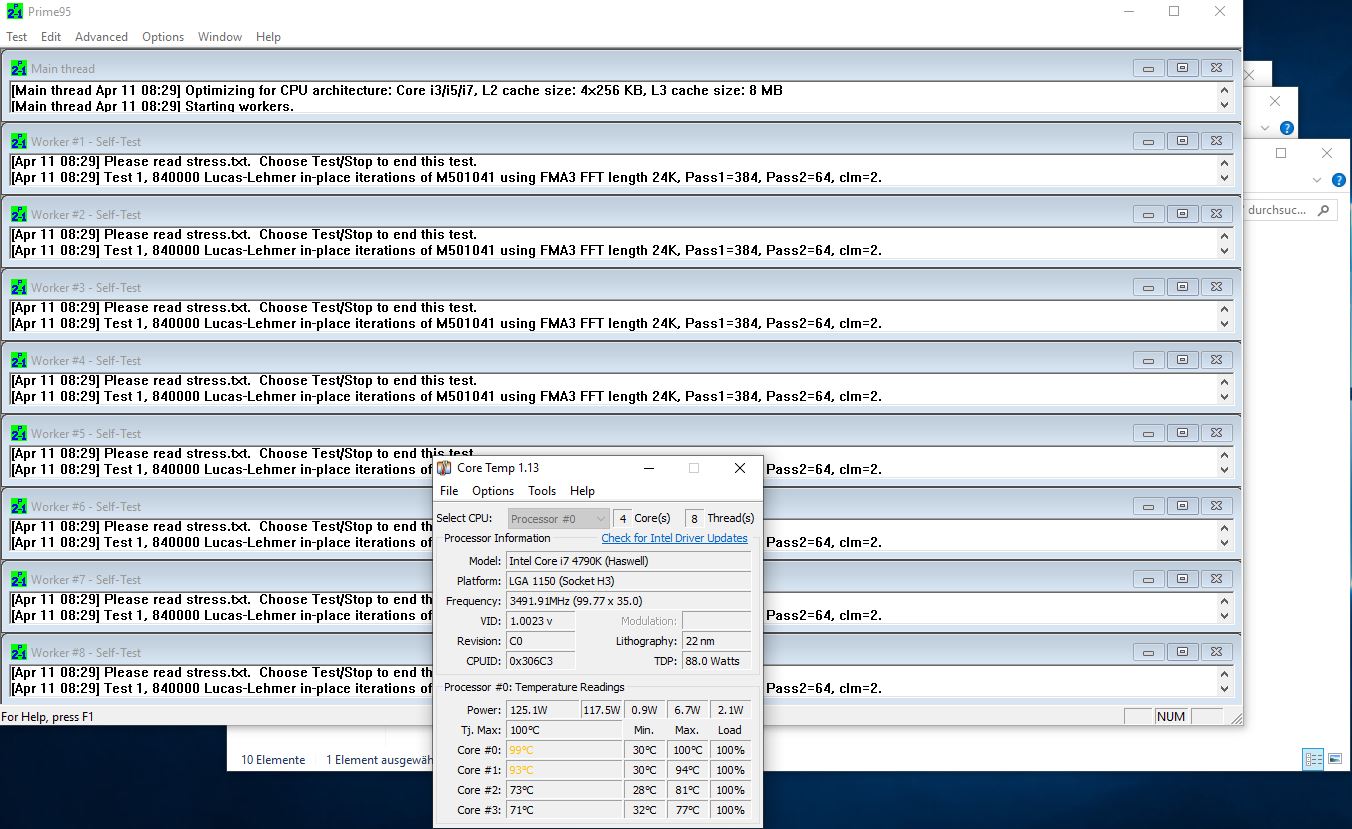
Task: Restore the Worker #4 child window
Action: click(1182, 360)
